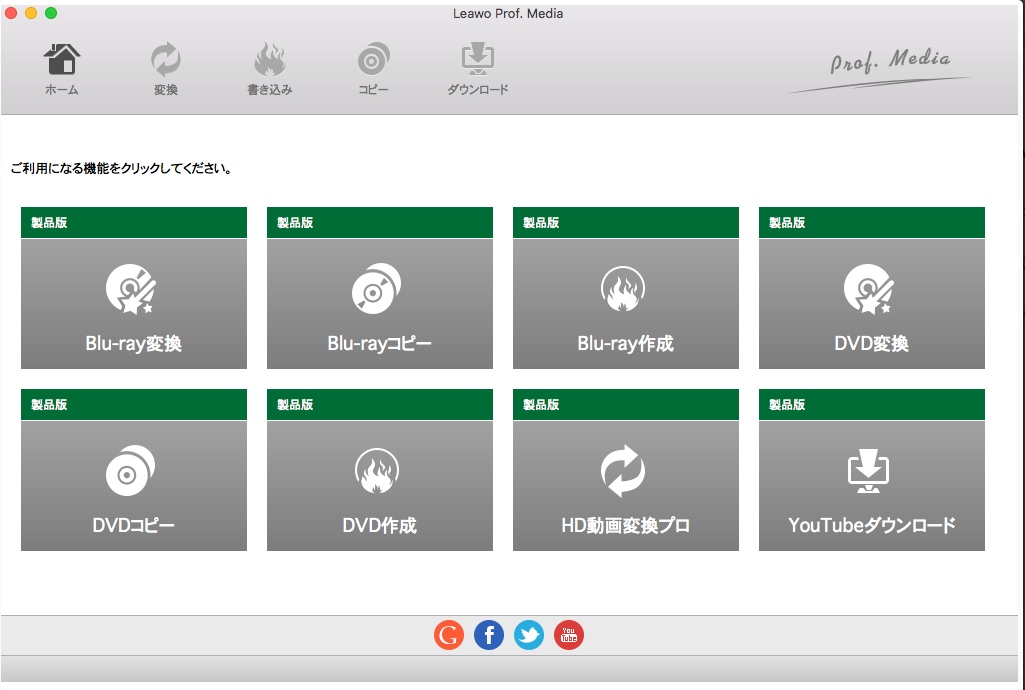Click 製品版 header above DVDコピー
The image size is (1025, 690).
(x=134, y=404)
